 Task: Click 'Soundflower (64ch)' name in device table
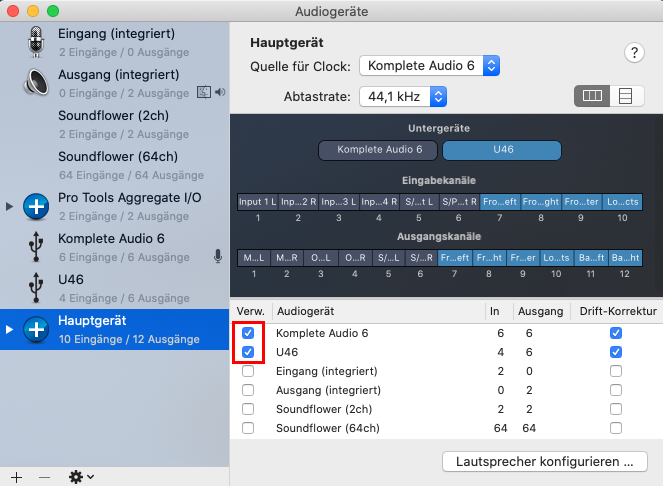coord(328,428)
